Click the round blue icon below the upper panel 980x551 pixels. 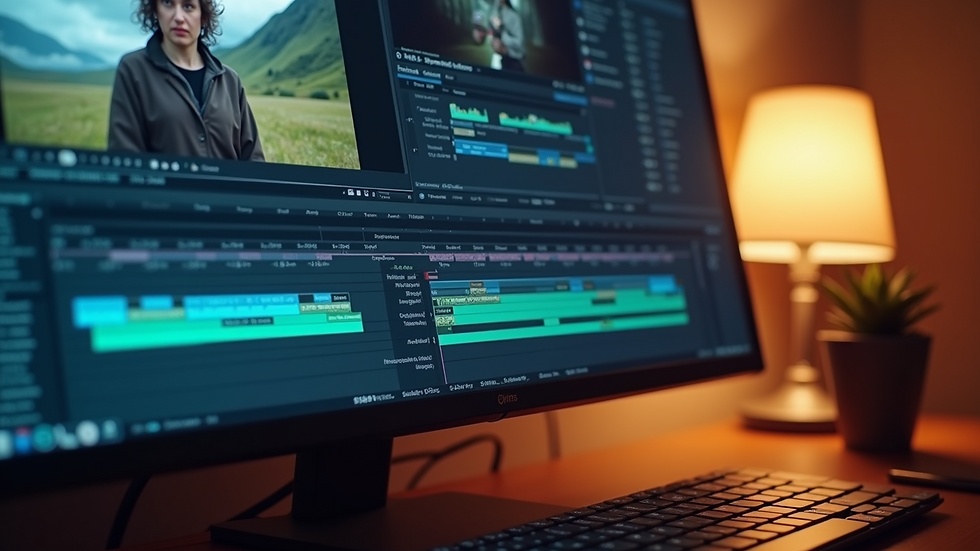pyautogui.click(x=421, y=196)
